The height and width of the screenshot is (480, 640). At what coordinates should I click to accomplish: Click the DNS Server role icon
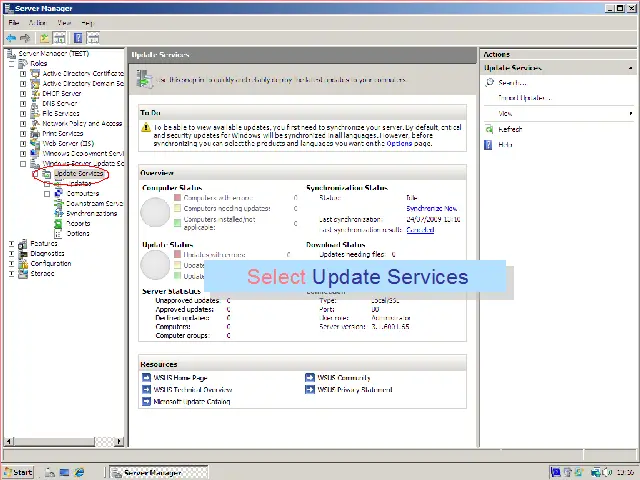(x=36, y=103)
